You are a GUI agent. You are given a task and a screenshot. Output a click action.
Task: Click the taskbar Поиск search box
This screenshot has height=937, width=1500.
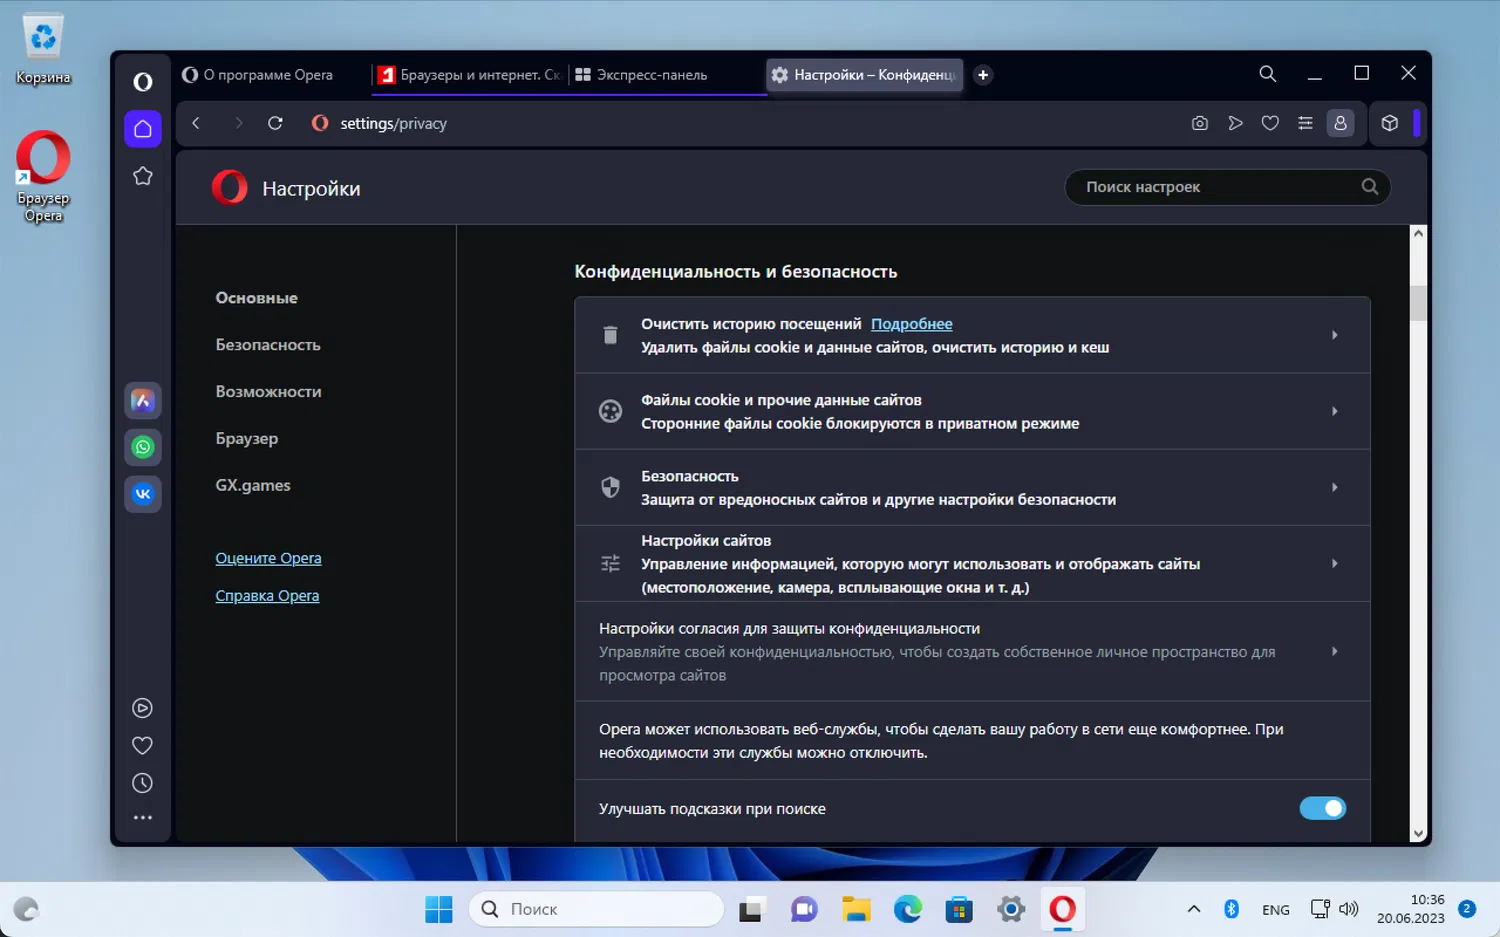pos(596,909)
